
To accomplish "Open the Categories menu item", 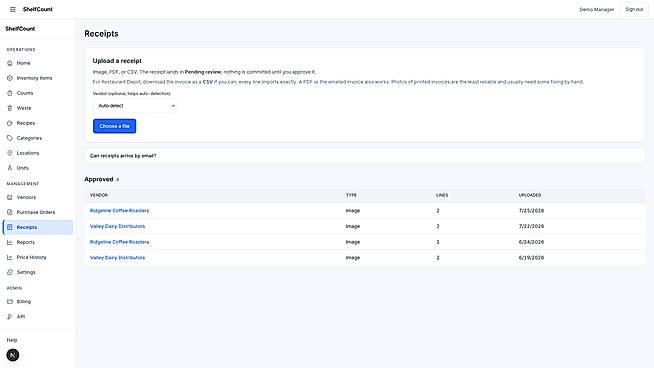I will click(38, 138).
